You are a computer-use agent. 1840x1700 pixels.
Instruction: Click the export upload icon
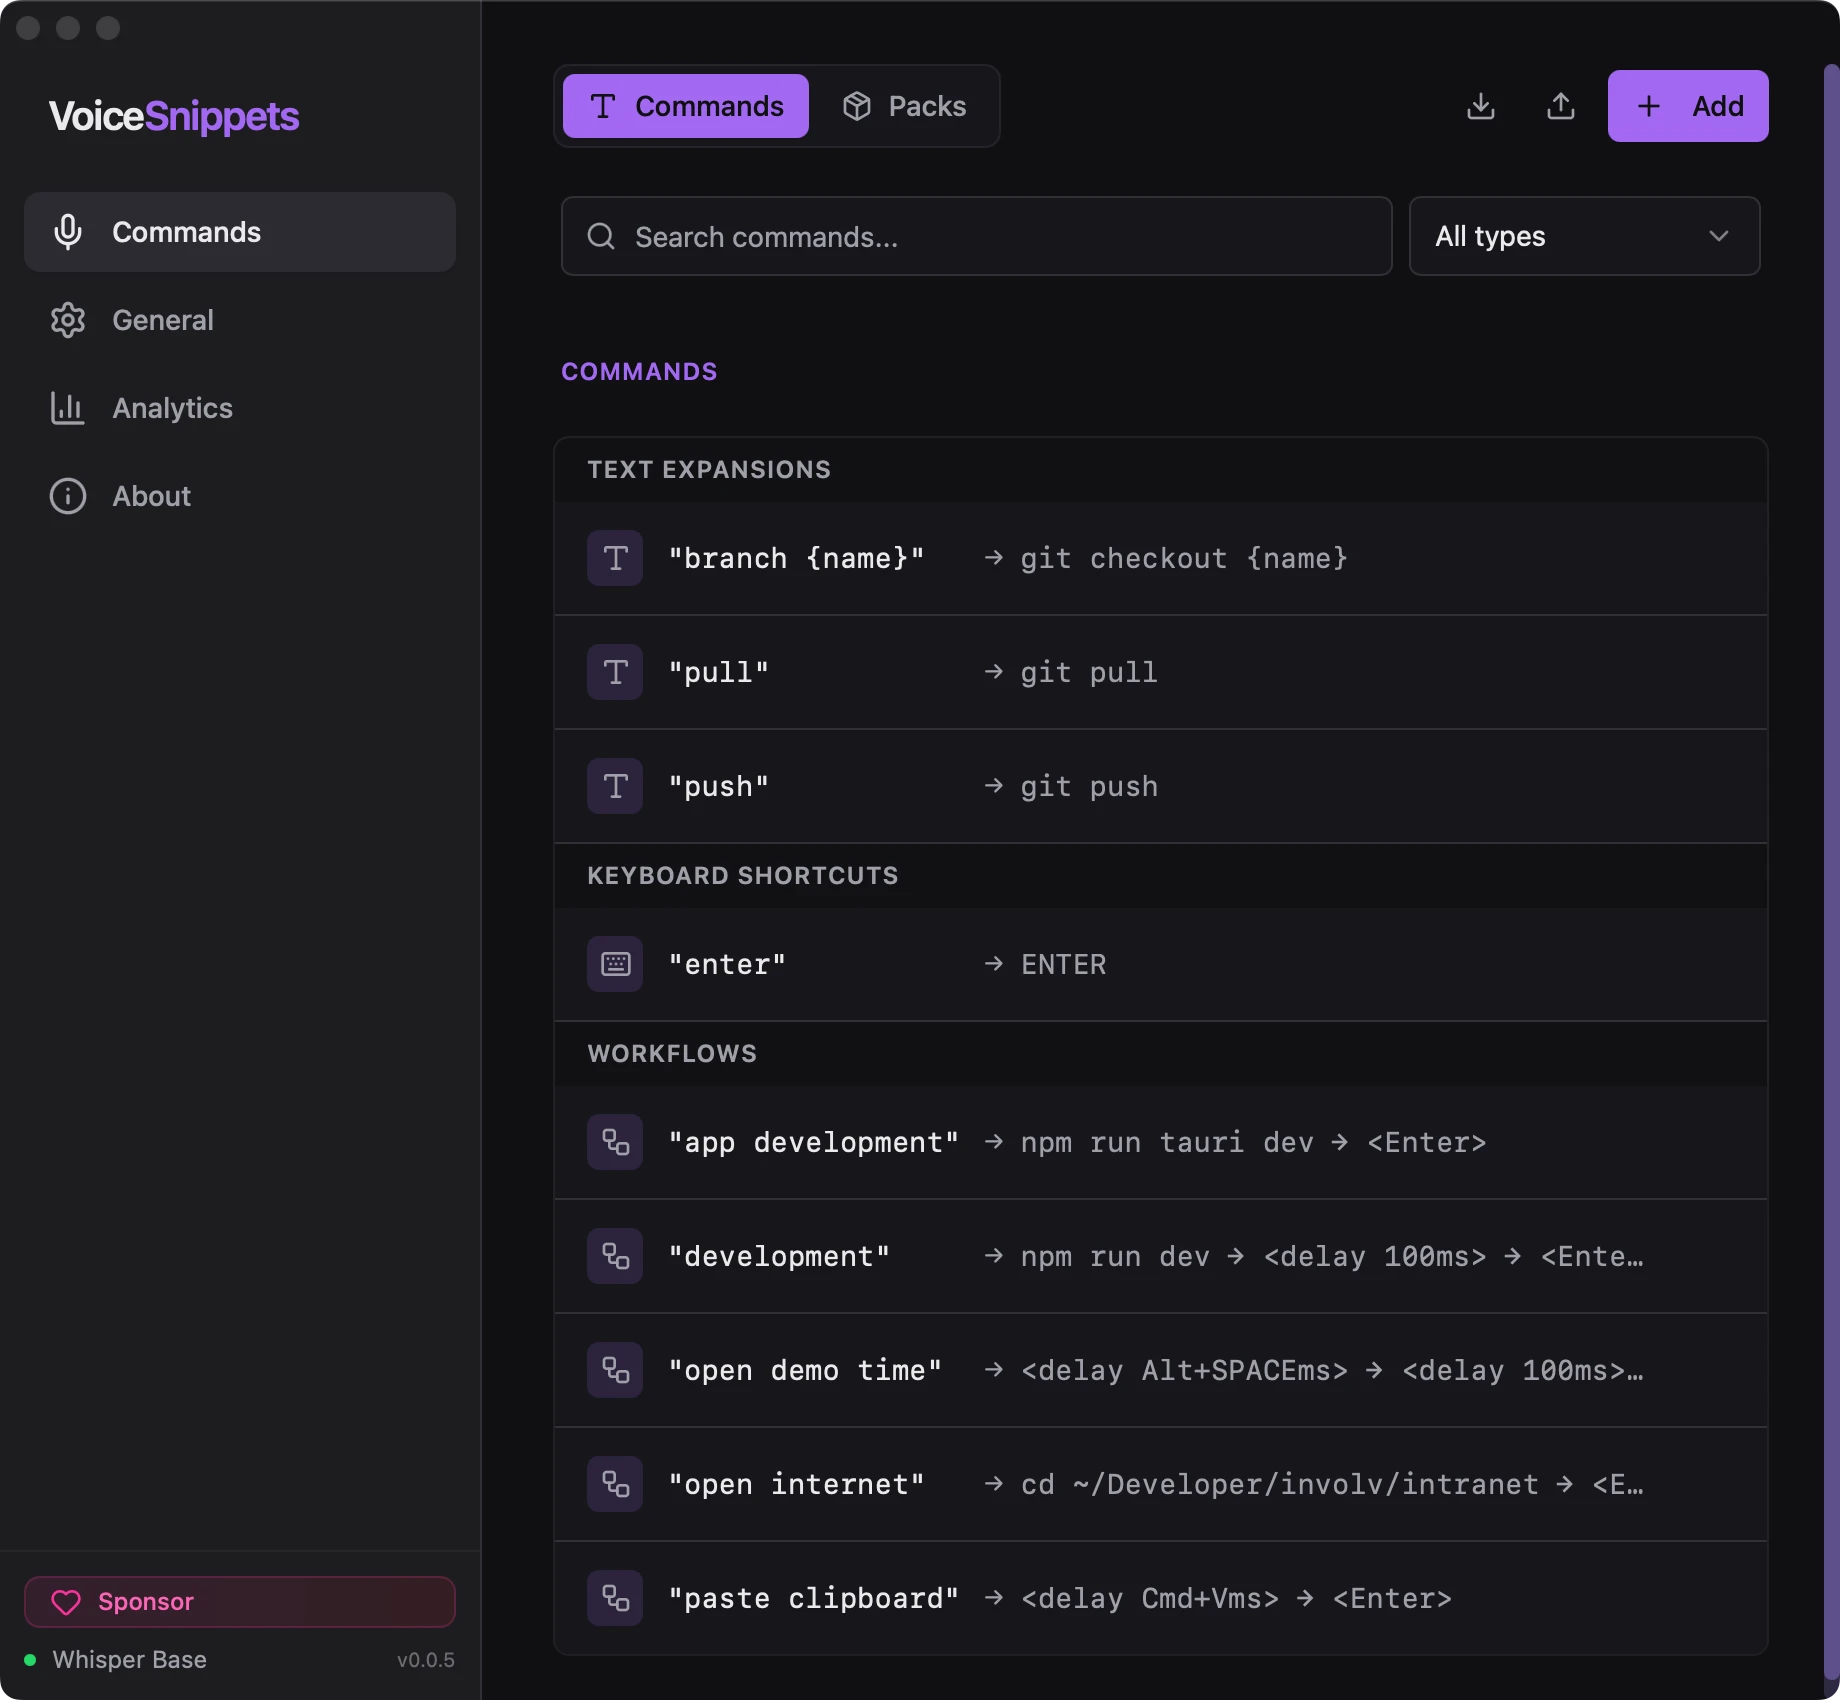(1561, 106)
